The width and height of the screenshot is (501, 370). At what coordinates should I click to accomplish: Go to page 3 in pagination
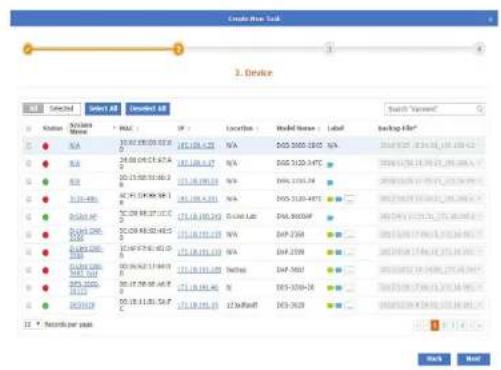pos(453,325)
